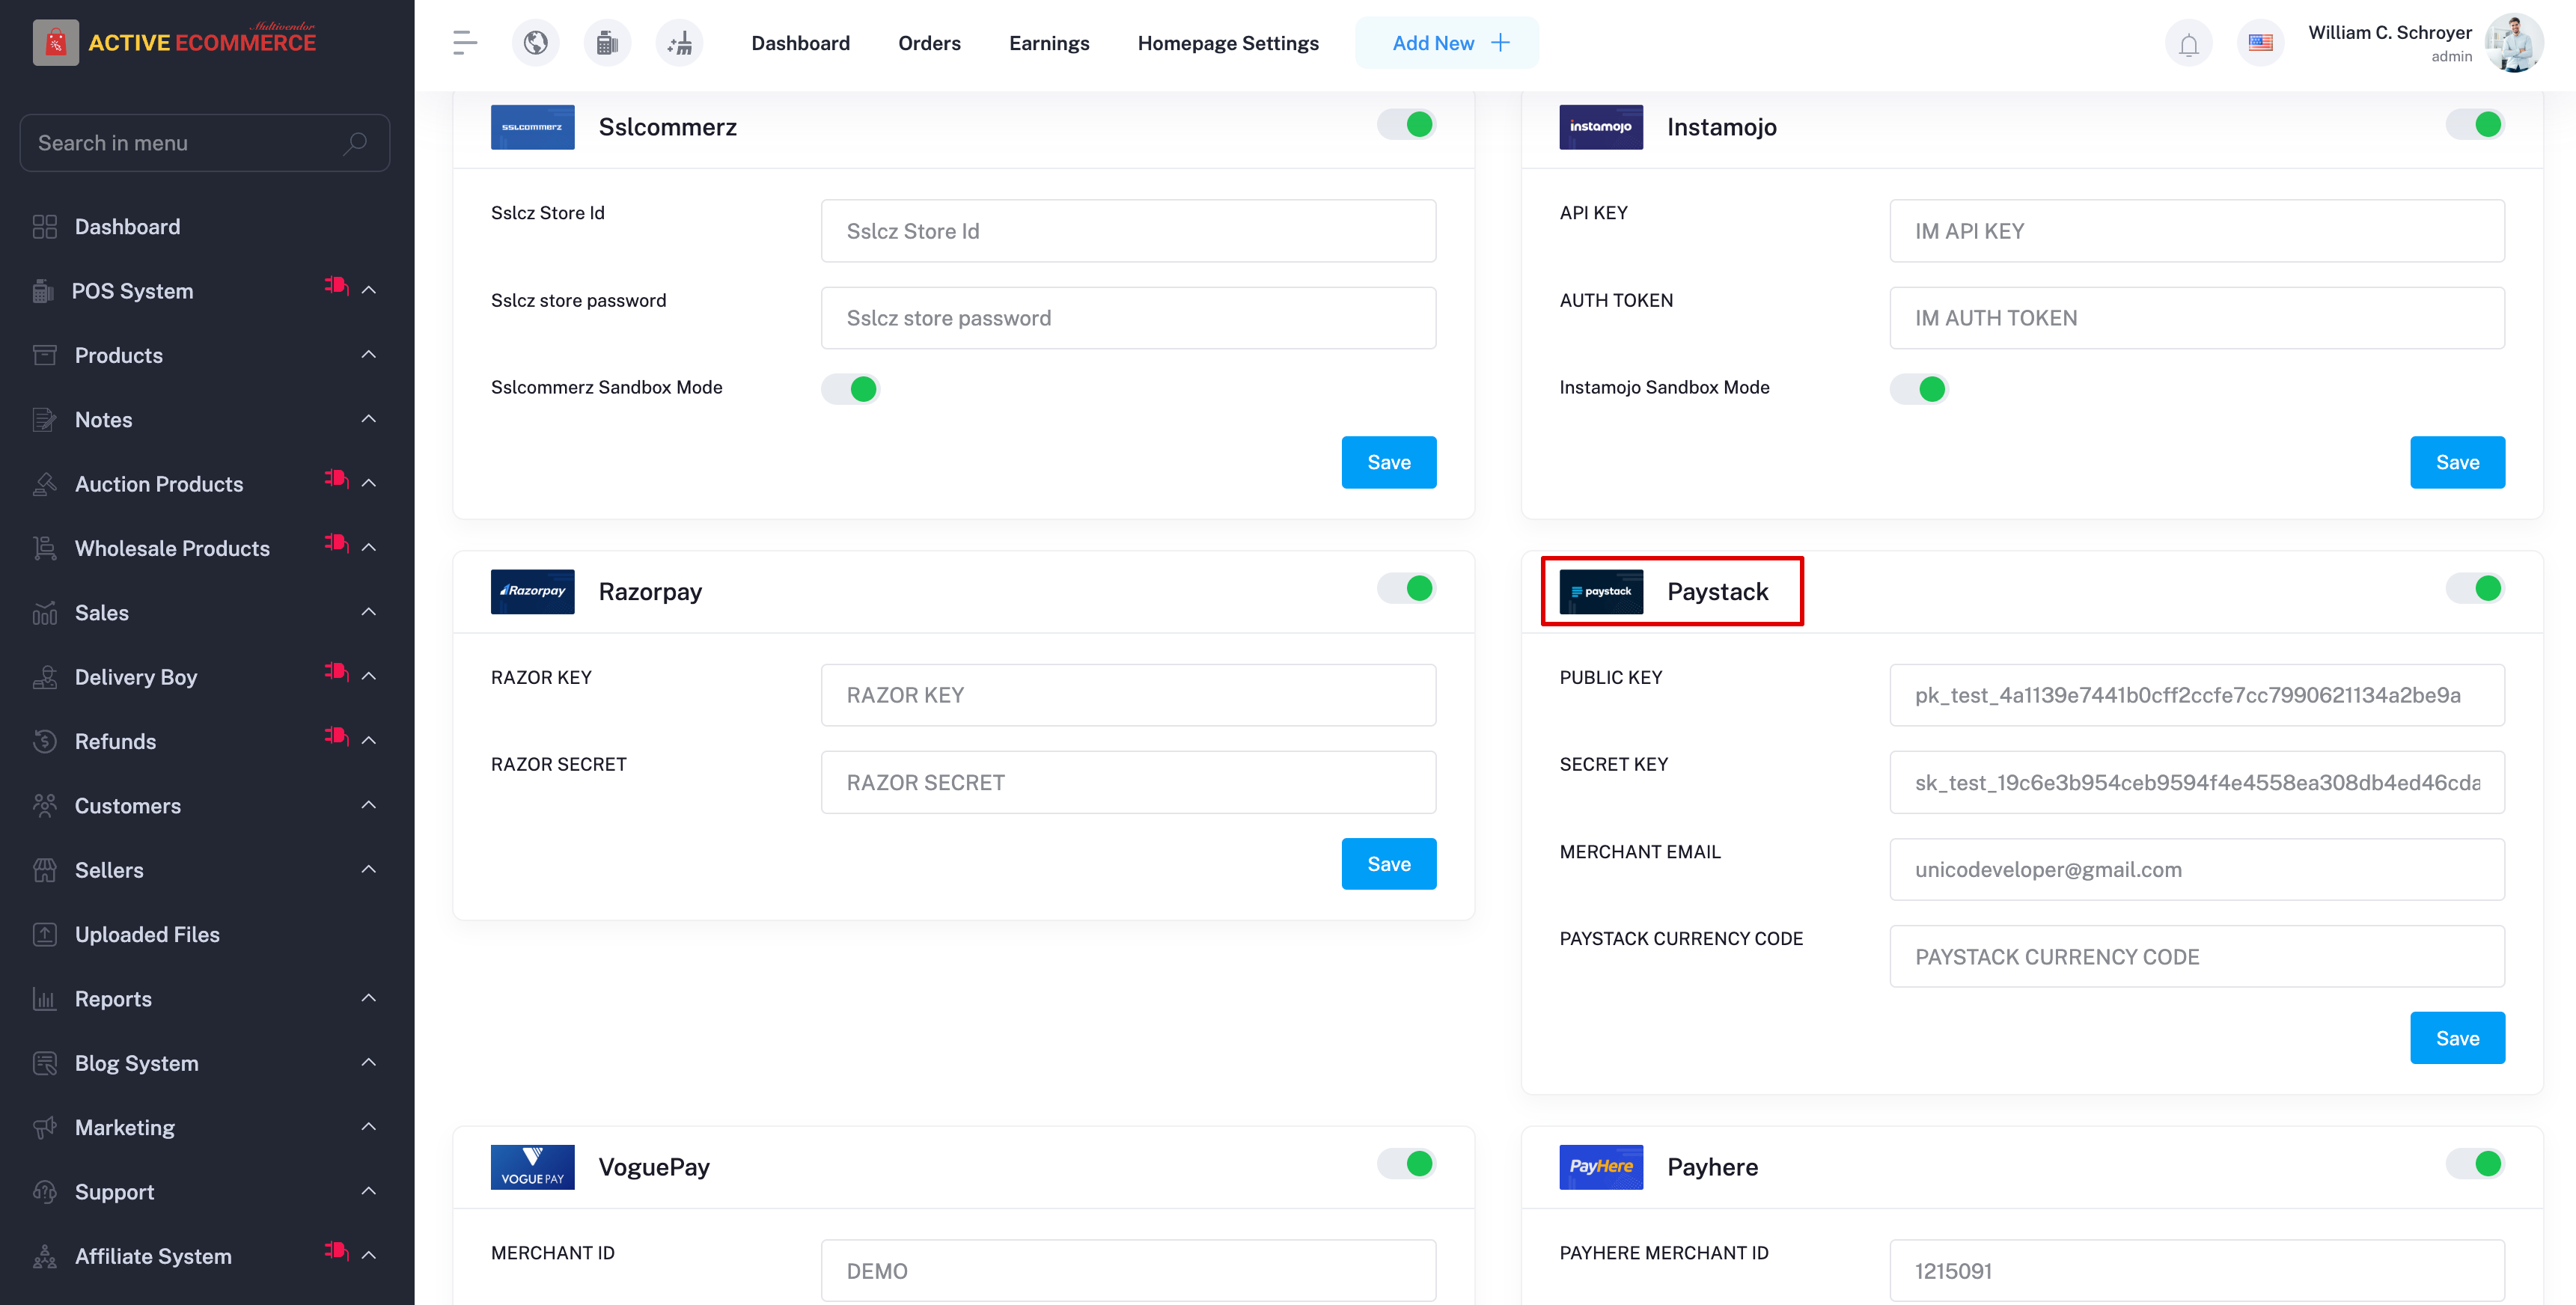Click the clear cache broom icon
Viewport: 2576px width, 1305px height.
pyautogui.click(x=680, y=43)
